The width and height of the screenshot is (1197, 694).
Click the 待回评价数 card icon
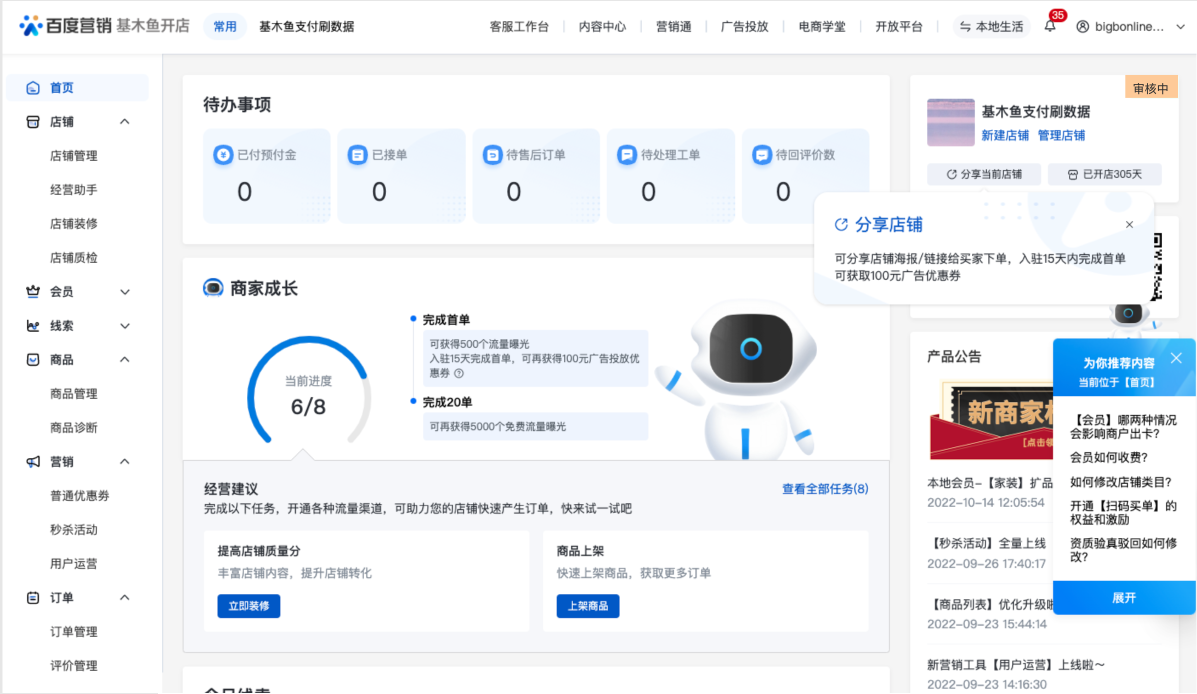pyautogui.click(x=761, y=155)
